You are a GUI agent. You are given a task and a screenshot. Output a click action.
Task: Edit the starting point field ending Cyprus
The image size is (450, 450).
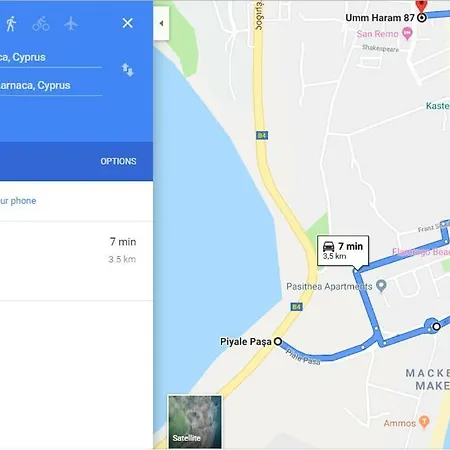click(x=51, y=58)
